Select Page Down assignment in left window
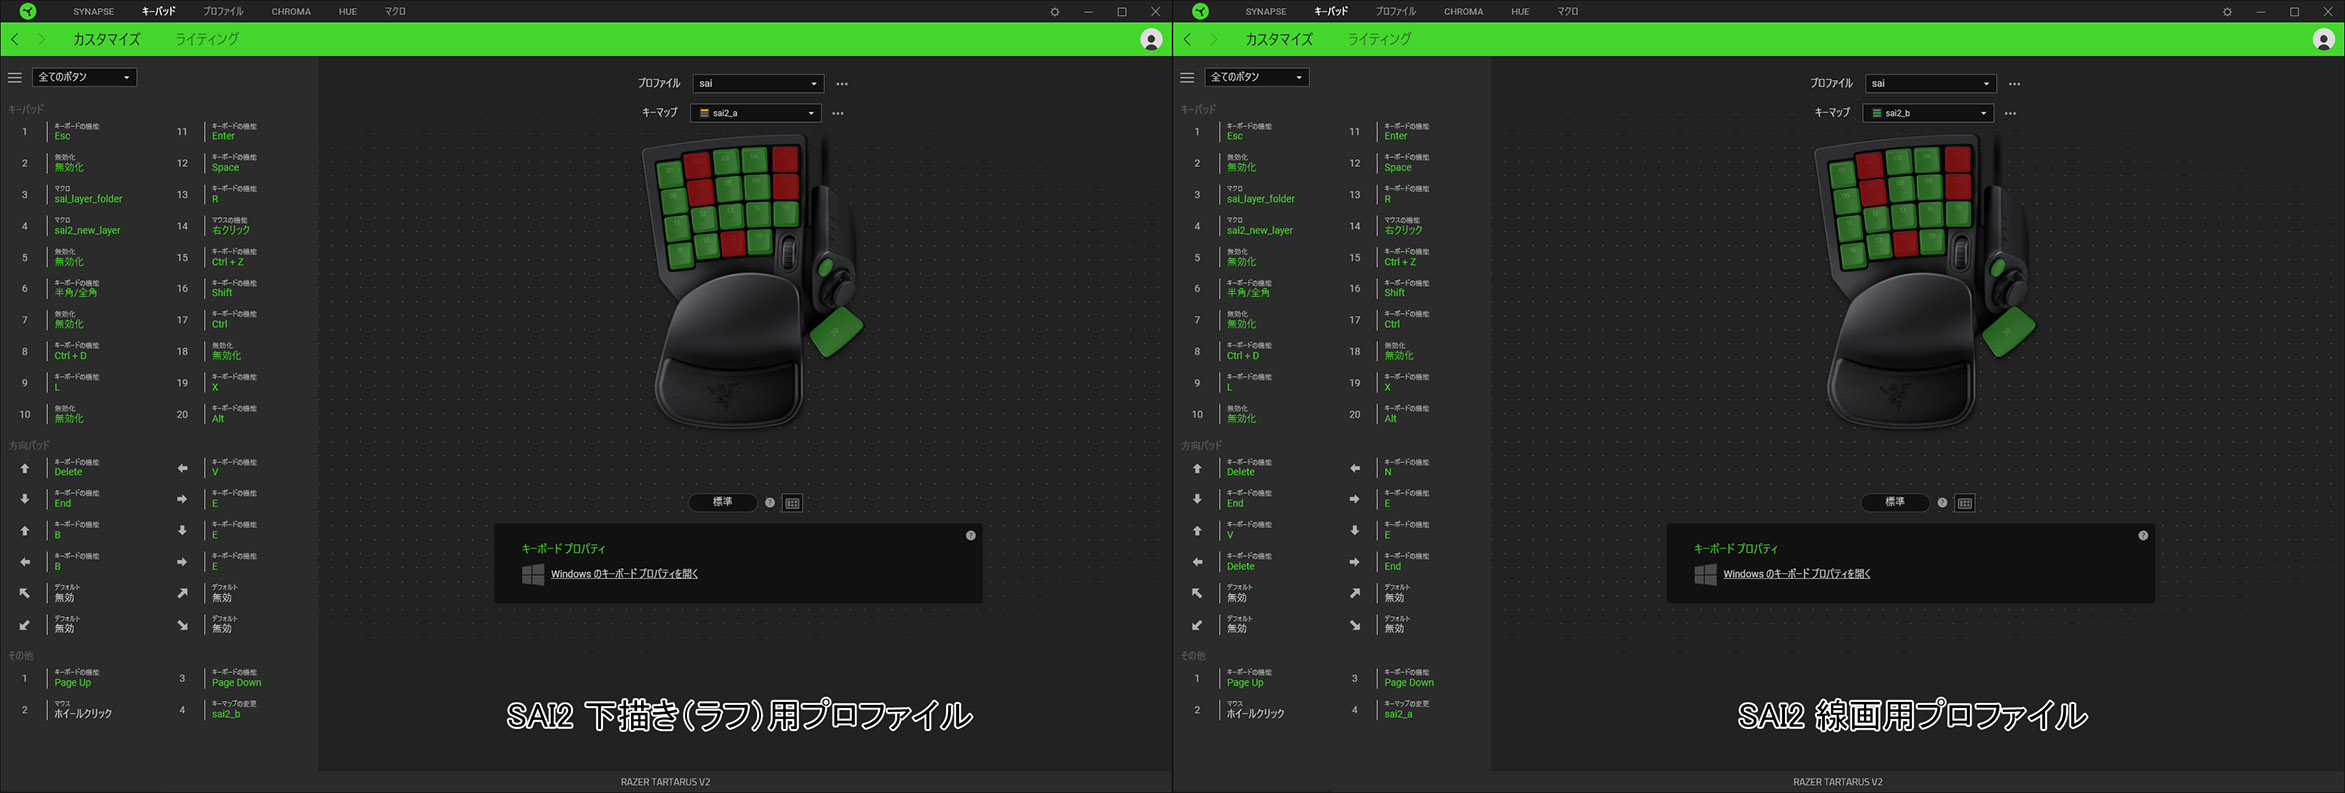 (x=236, y=678)
